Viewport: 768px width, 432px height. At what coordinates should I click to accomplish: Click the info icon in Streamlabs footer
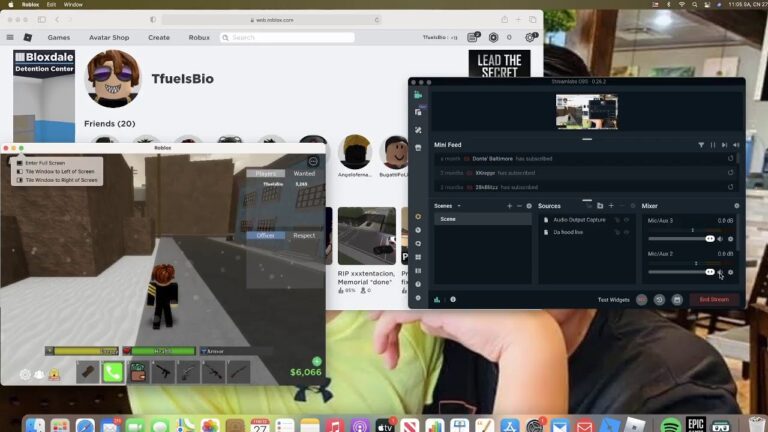[453, 300]
